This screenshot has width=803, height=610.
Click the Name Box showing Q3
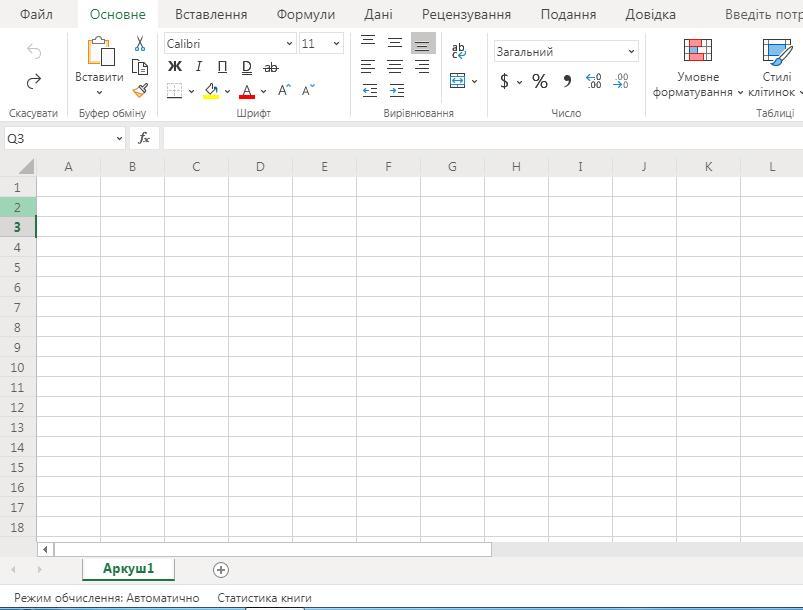click(65, 138)
